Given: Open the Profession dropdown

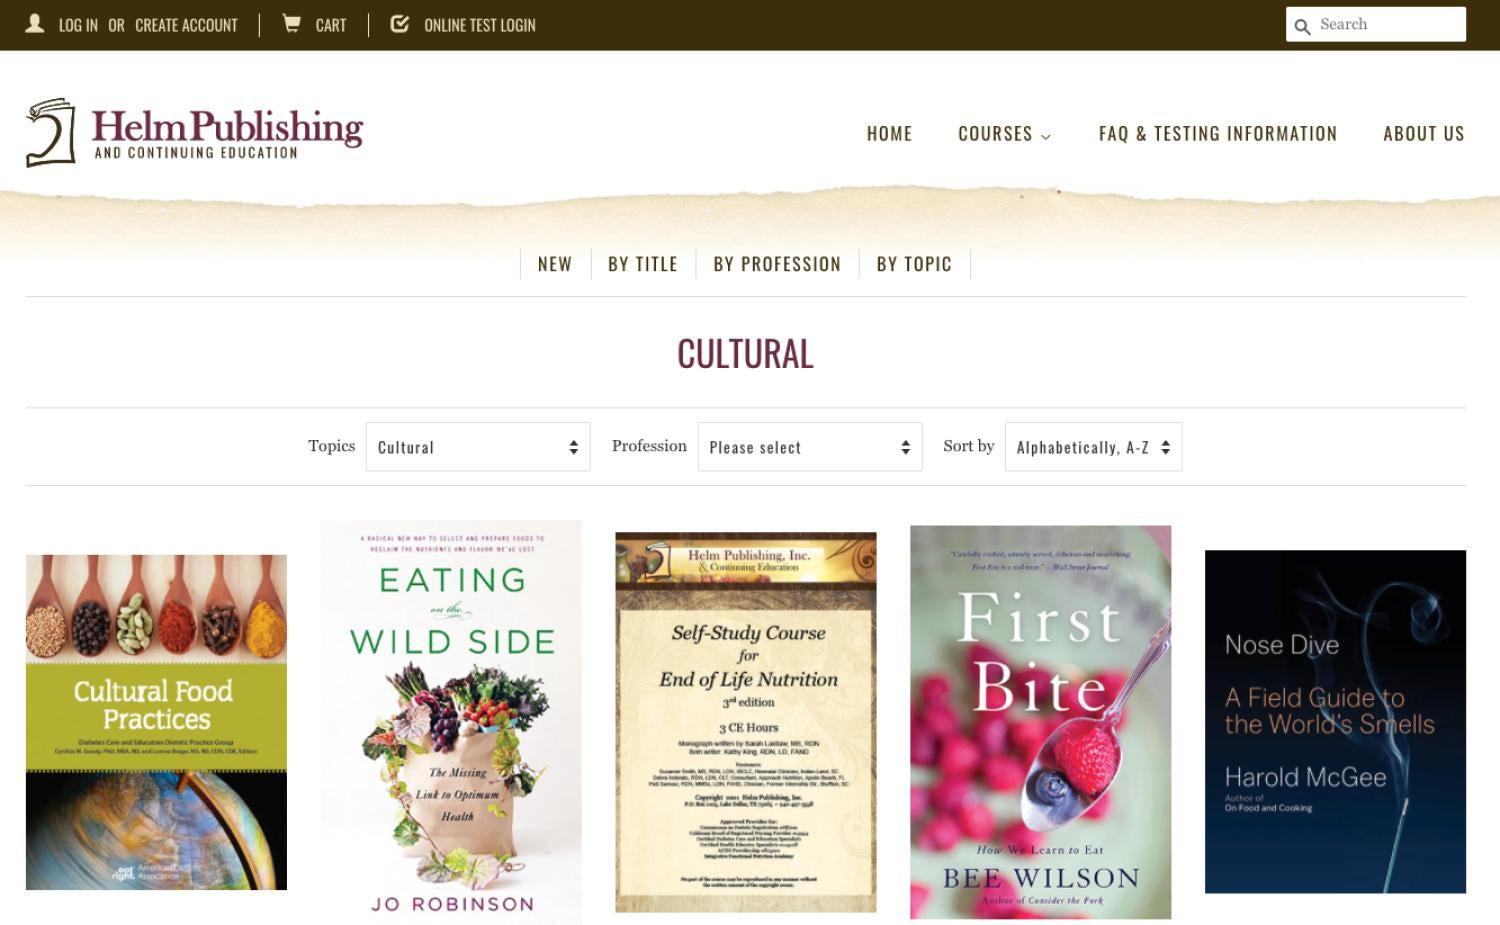Looking at the screenshot, I should pyautogui.click(x=810, y=447).
